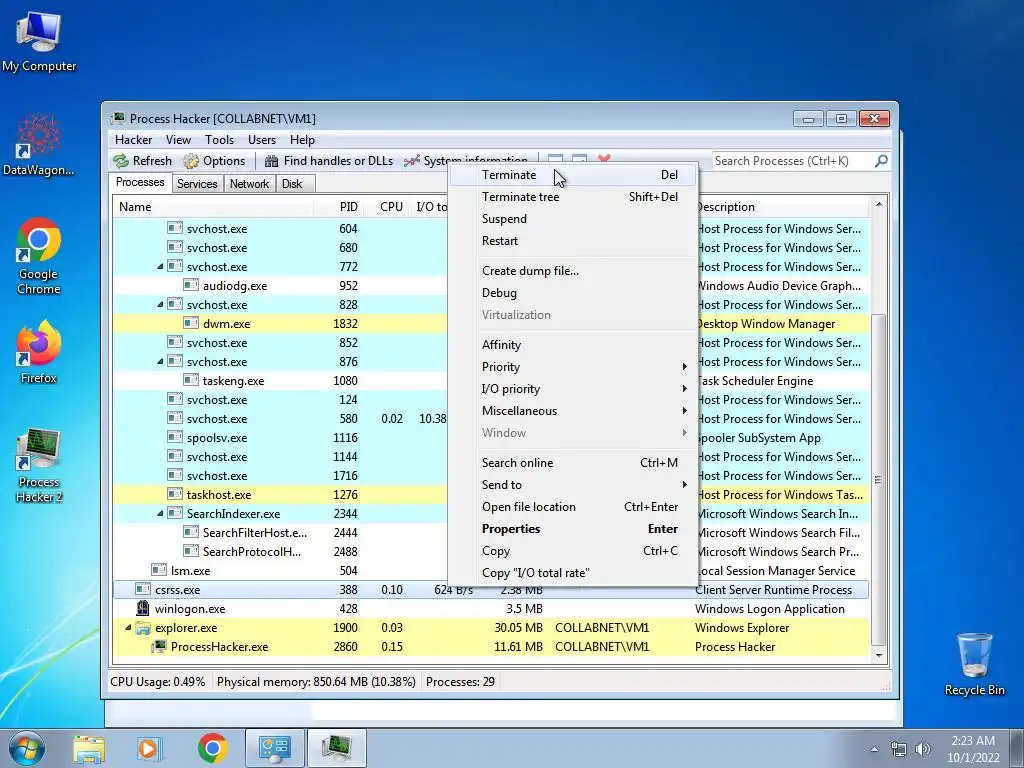Open My Computer desktop icon
This screenshot has height=768, width=1024.
tap(39, 40)
